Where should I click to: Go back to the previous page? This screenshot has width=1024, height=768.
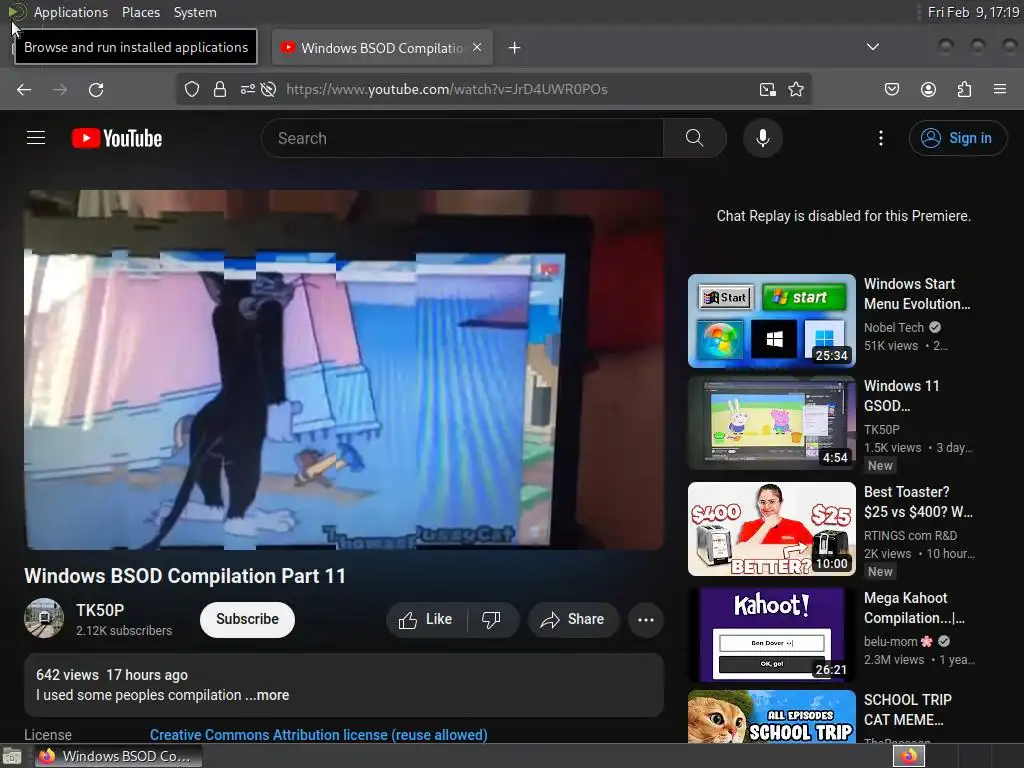click(24, 89)
